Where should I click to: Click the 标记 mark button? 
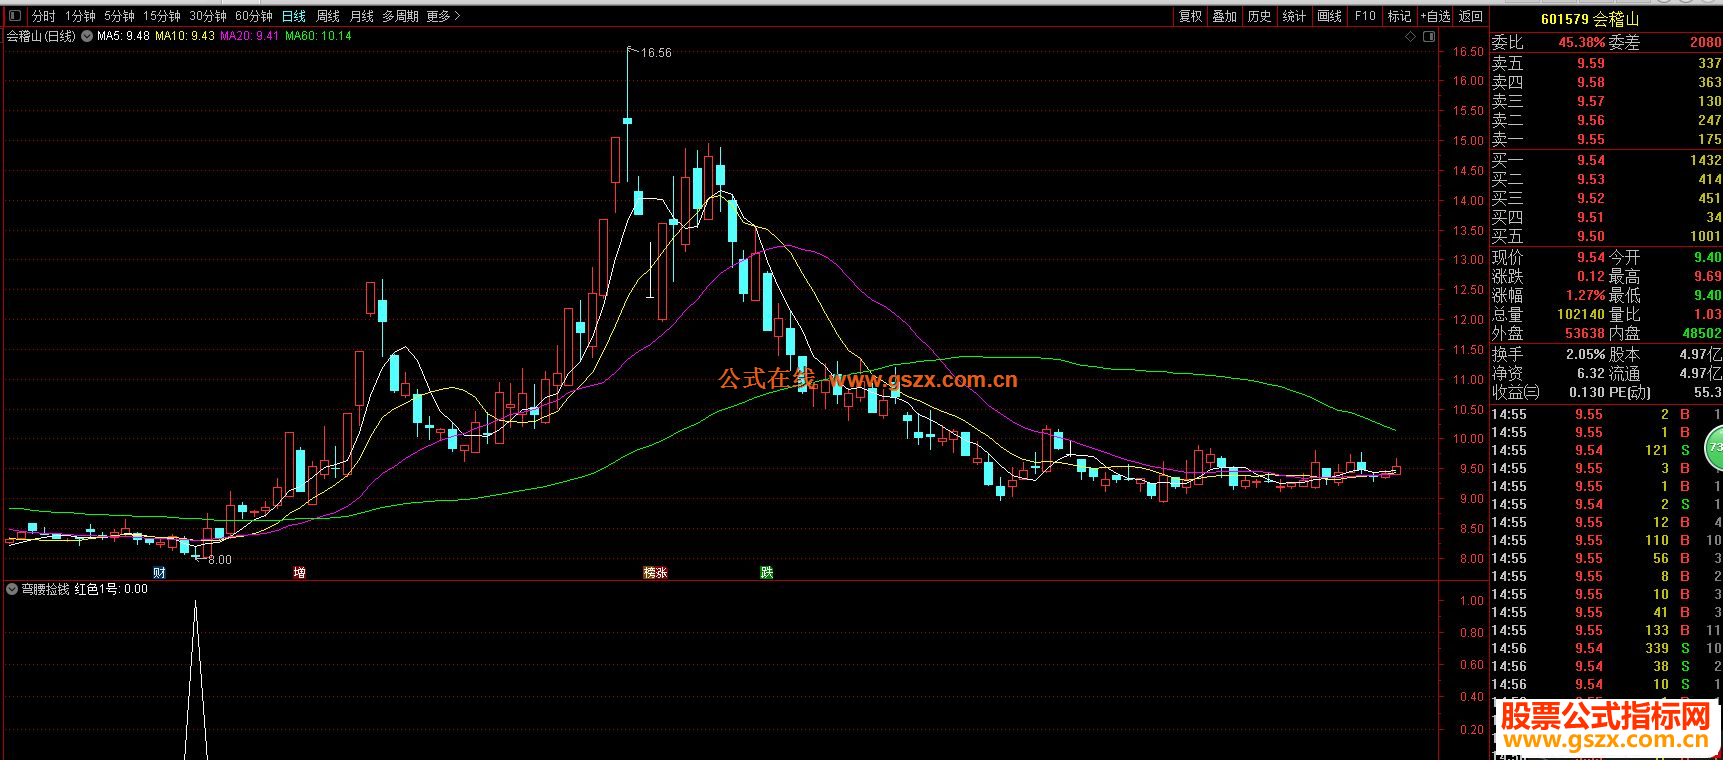pyautogui.click(x=1399, y=16)
